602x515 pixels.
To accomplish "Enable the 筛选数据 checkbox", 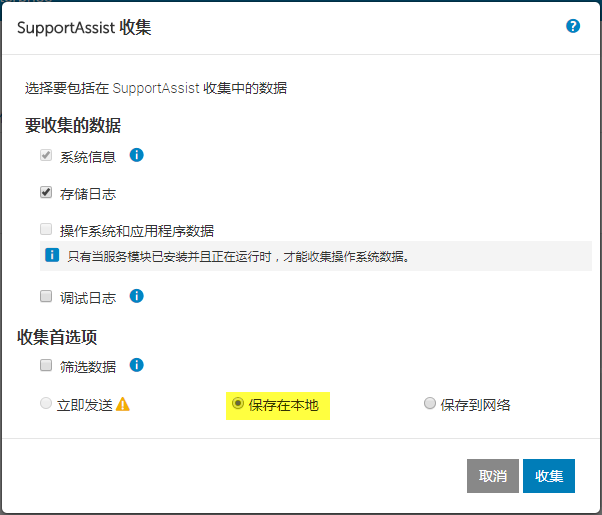I will pyautogui.click(x=46, y=365).
